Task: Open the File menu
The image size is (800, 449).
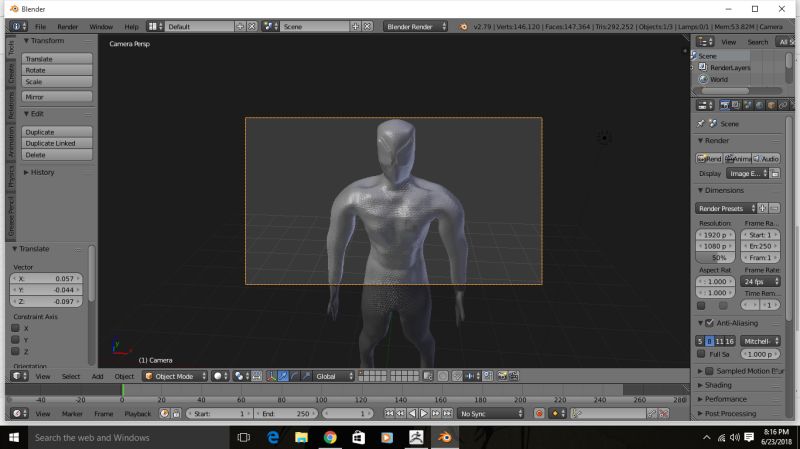Action: pos(40,27)
